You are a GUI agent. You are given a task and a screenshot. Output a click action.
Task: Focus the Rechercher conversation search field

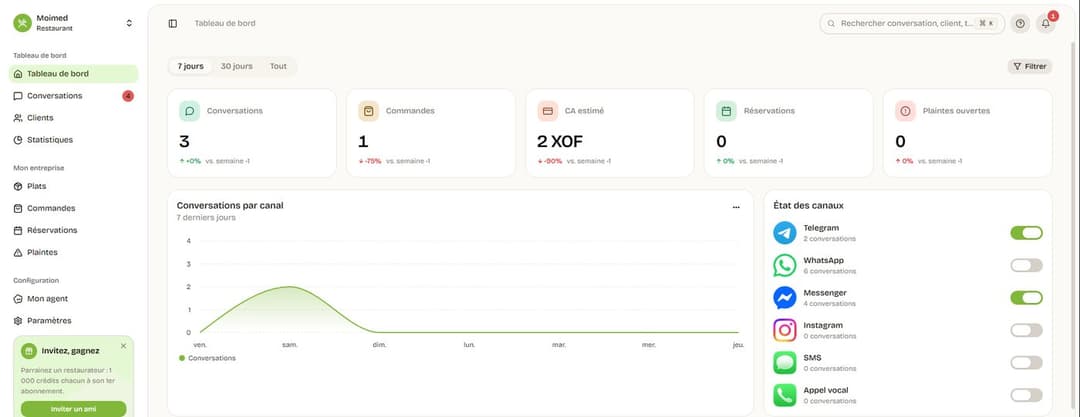pyautogui.click(x=912, y=23)
